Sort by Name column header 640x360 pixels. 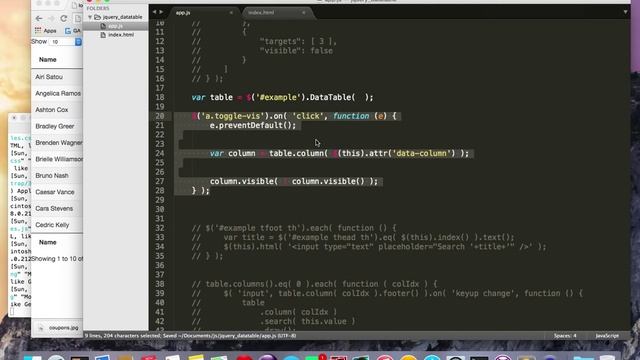pyautogui.click(x=47, y=60)
